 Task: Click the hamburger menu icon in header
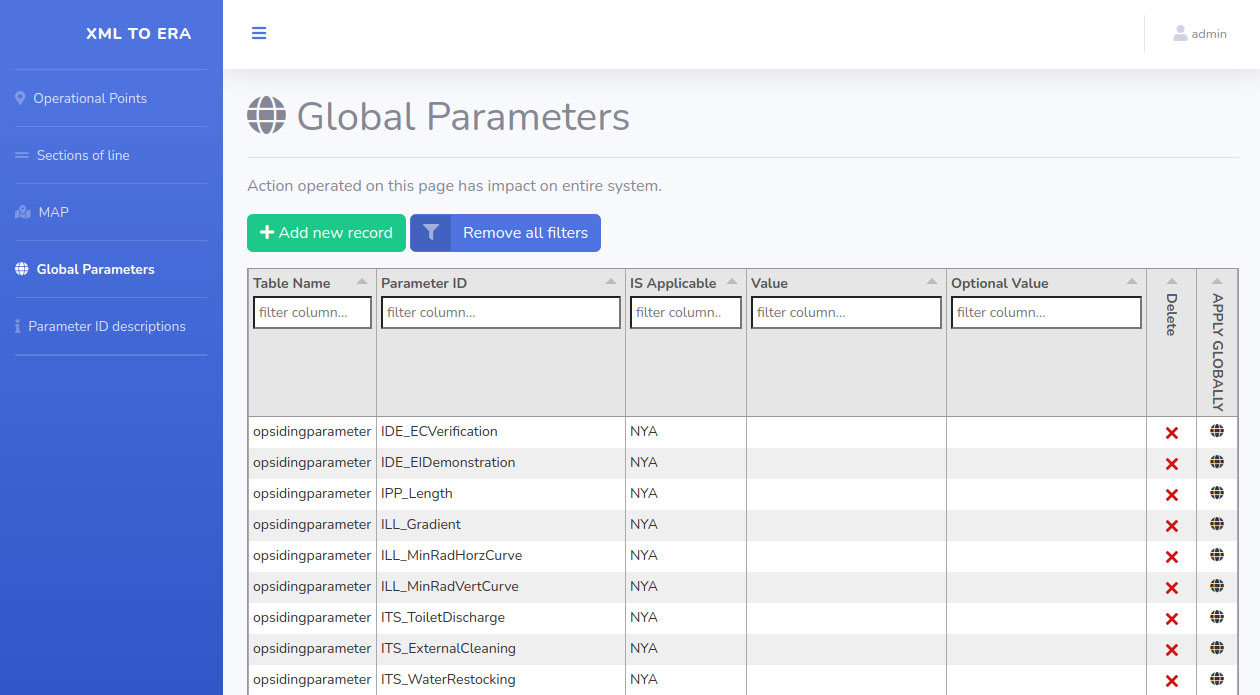[x=259, y=33]
